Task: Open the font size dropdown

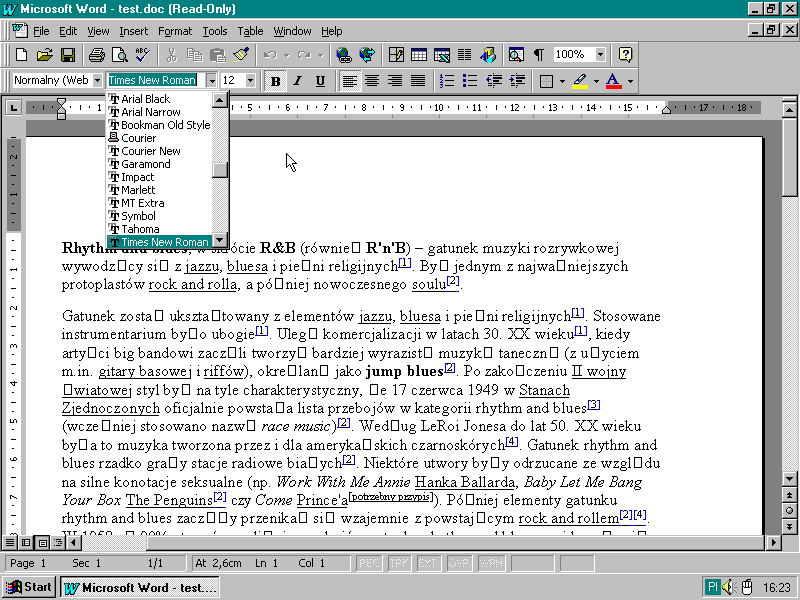Action: point(250,81)
